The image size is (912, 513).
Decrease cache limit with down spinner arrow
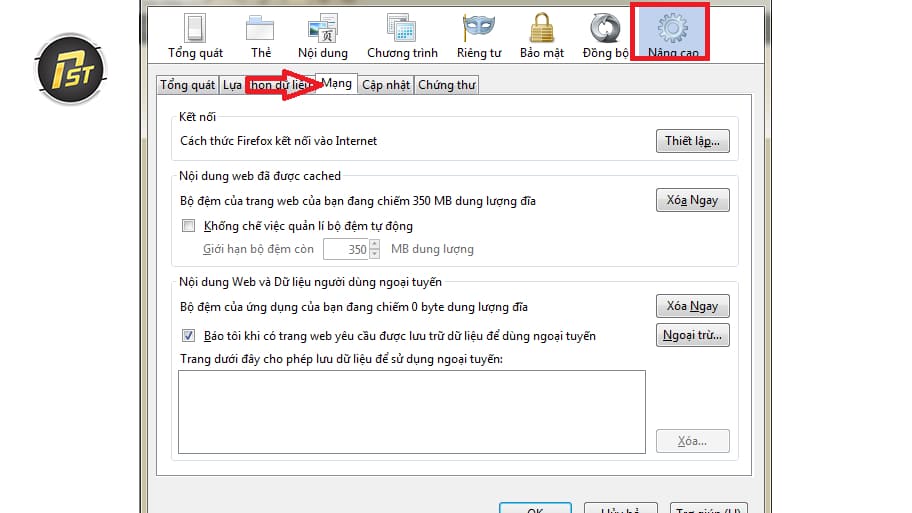(x=375, y=254)
